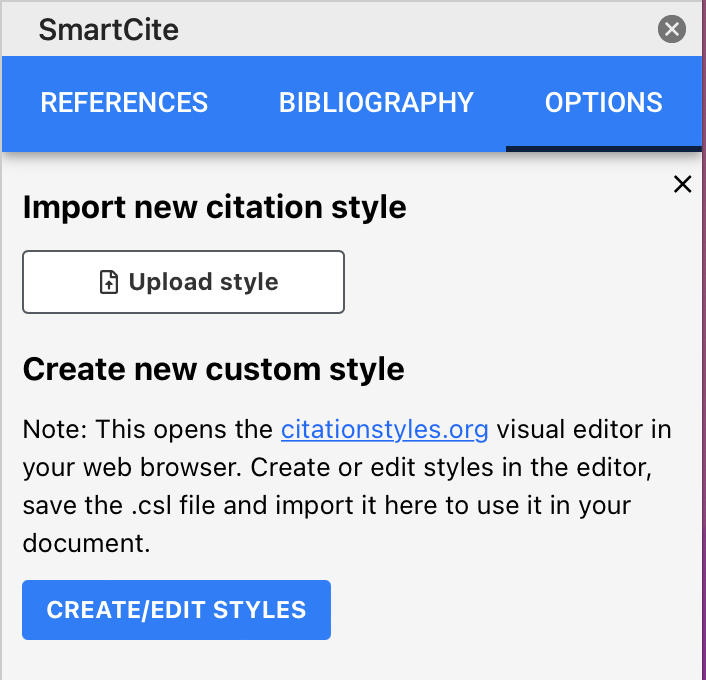Click the CREATE/EDIT STYLES button
Viewport: 706px width, 680px height.
176,610
